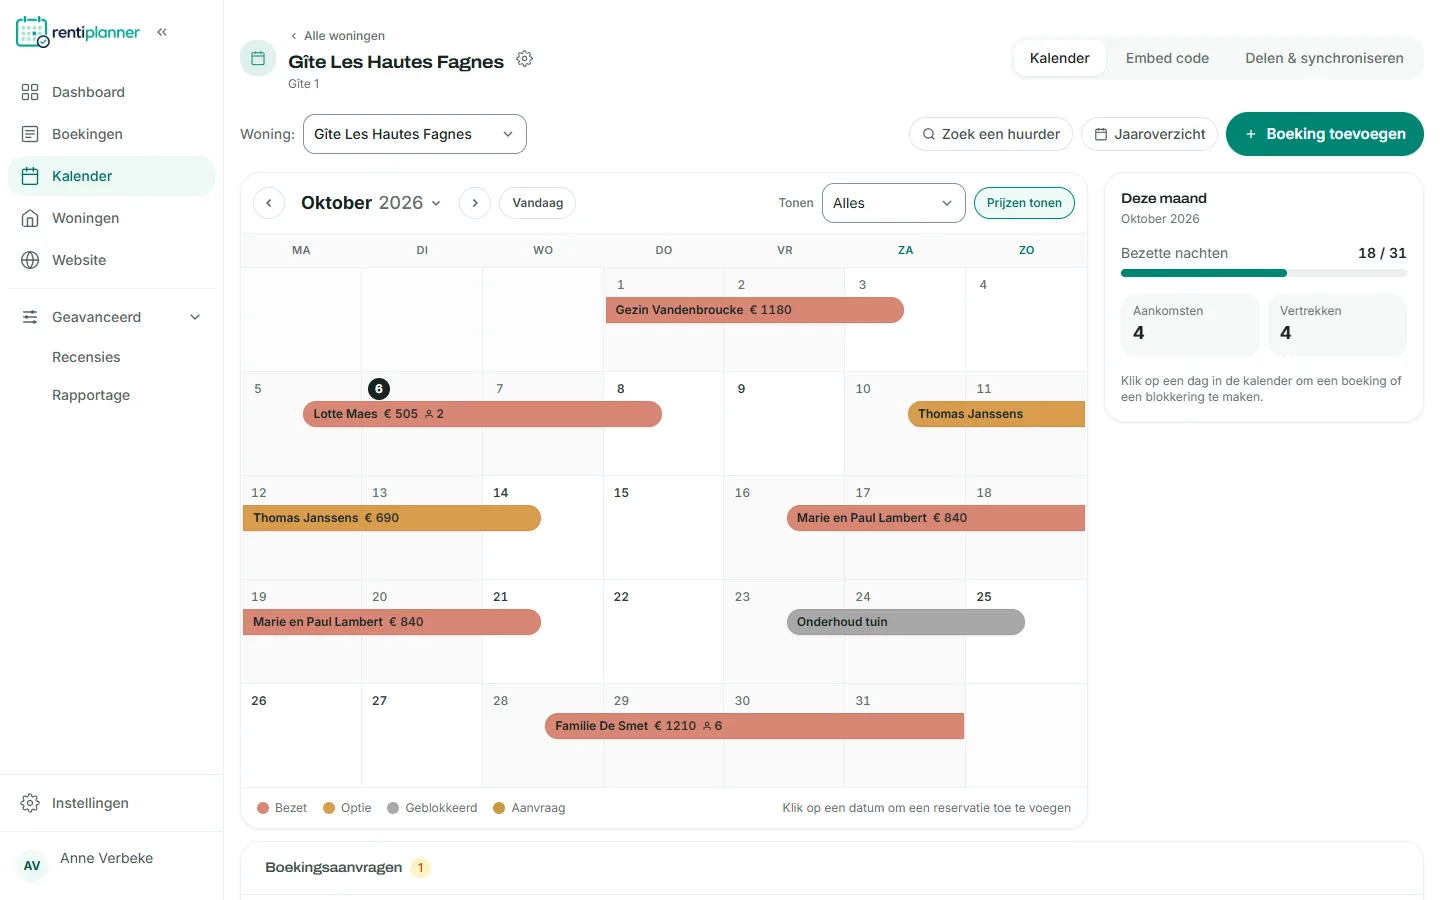Click the Bezette nachten progress bar
Viewport: 1440px width, 900px height.
(x=1264, y=273)
